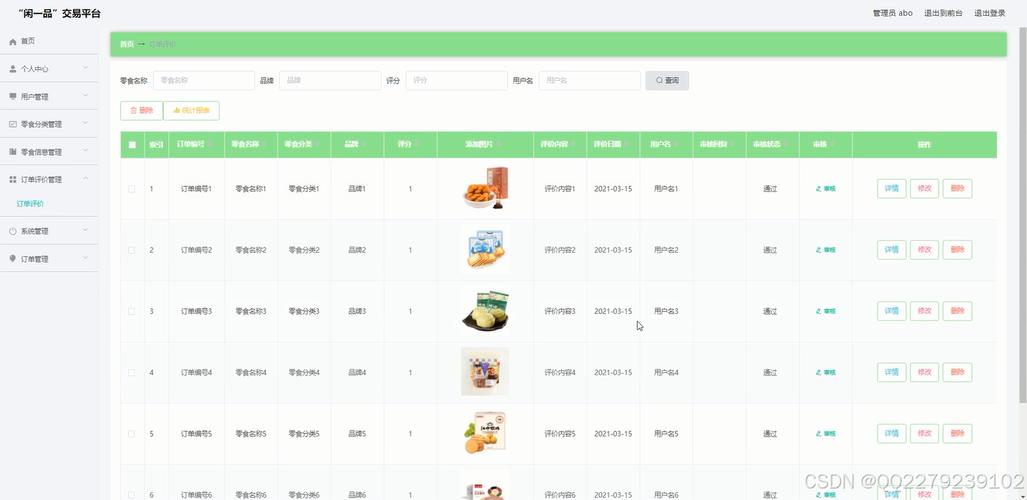Screen dimensions: 1027x500
Task: Focus the 零食名称 search field
Action: (x=204, y=81)
